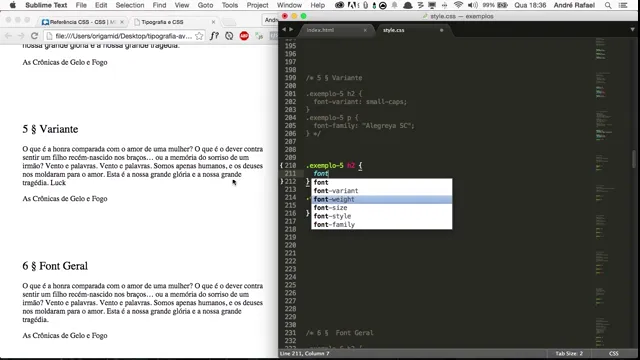Click the Adobe menu bar icon

pyautogui.click(x=353, y=5)
